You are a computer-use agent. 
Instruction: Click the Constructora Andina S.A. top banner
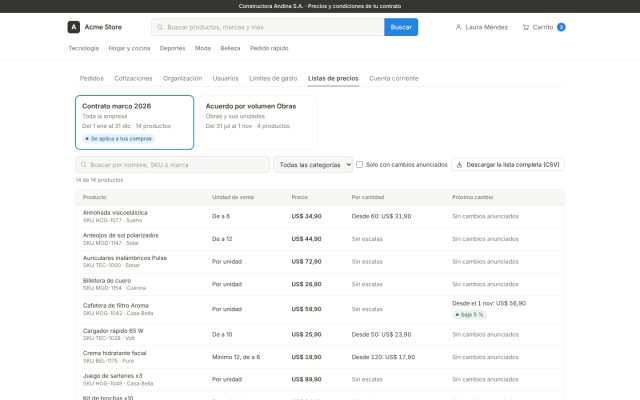pos(320,6)
